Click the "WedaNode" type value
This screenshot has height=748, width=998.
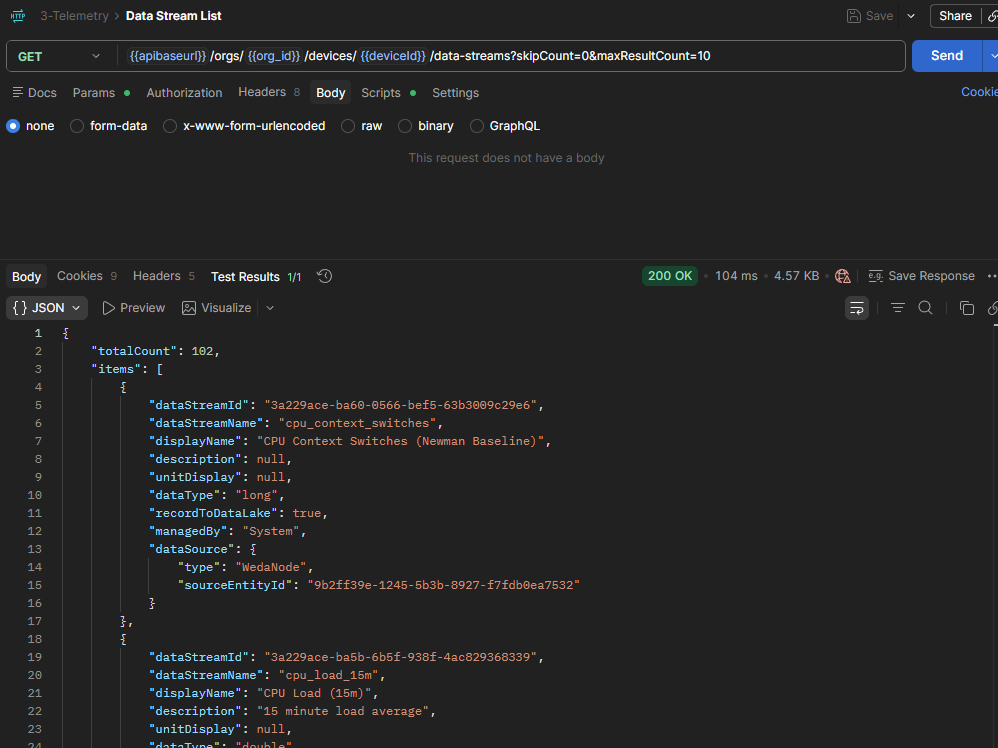pos(271,567)
